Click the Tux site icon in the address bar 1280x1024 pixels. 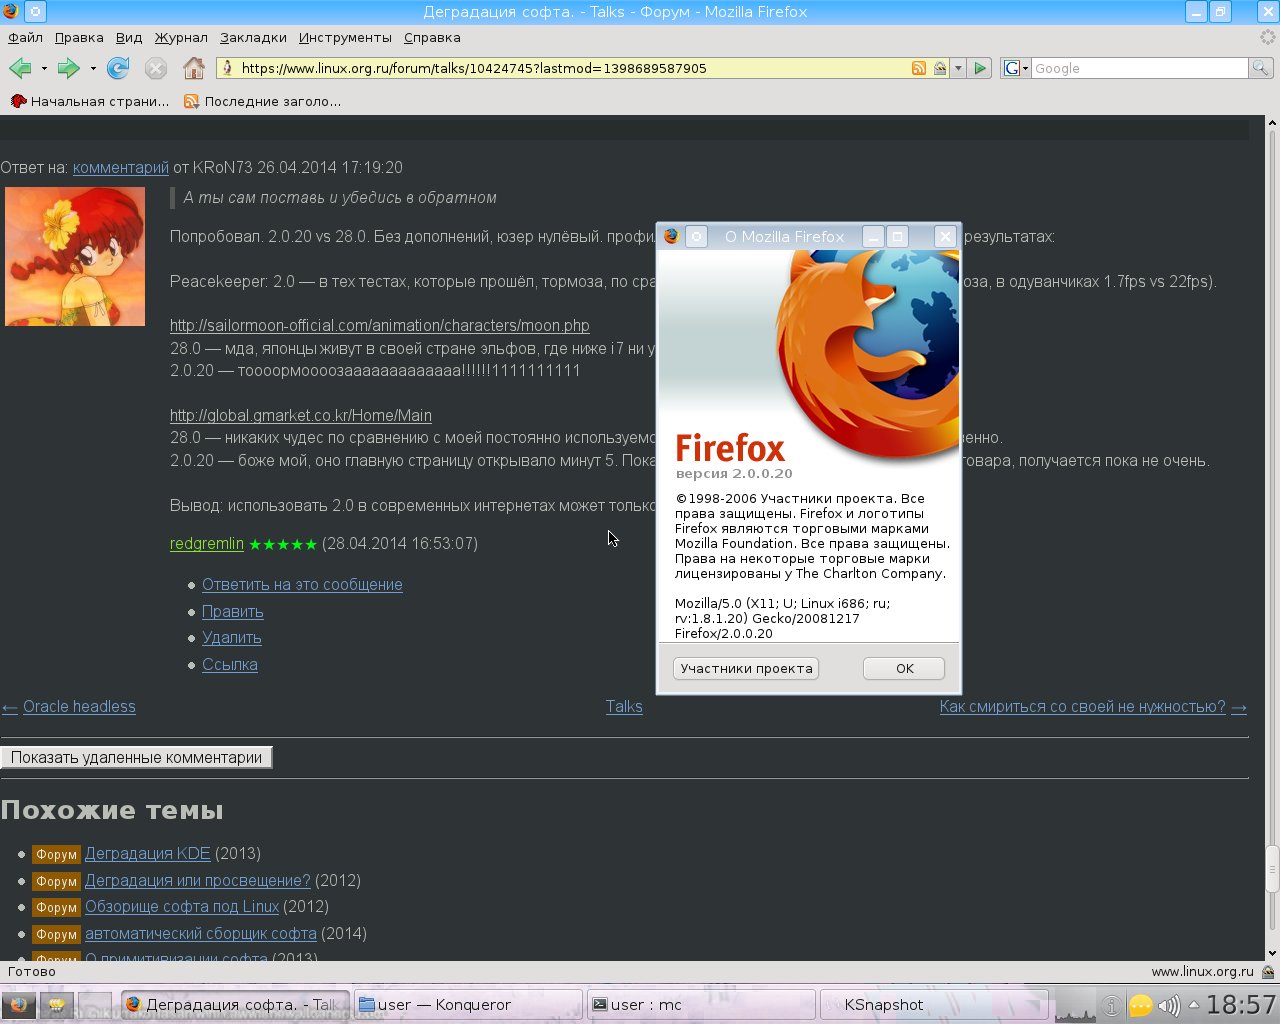coord(228,68)
